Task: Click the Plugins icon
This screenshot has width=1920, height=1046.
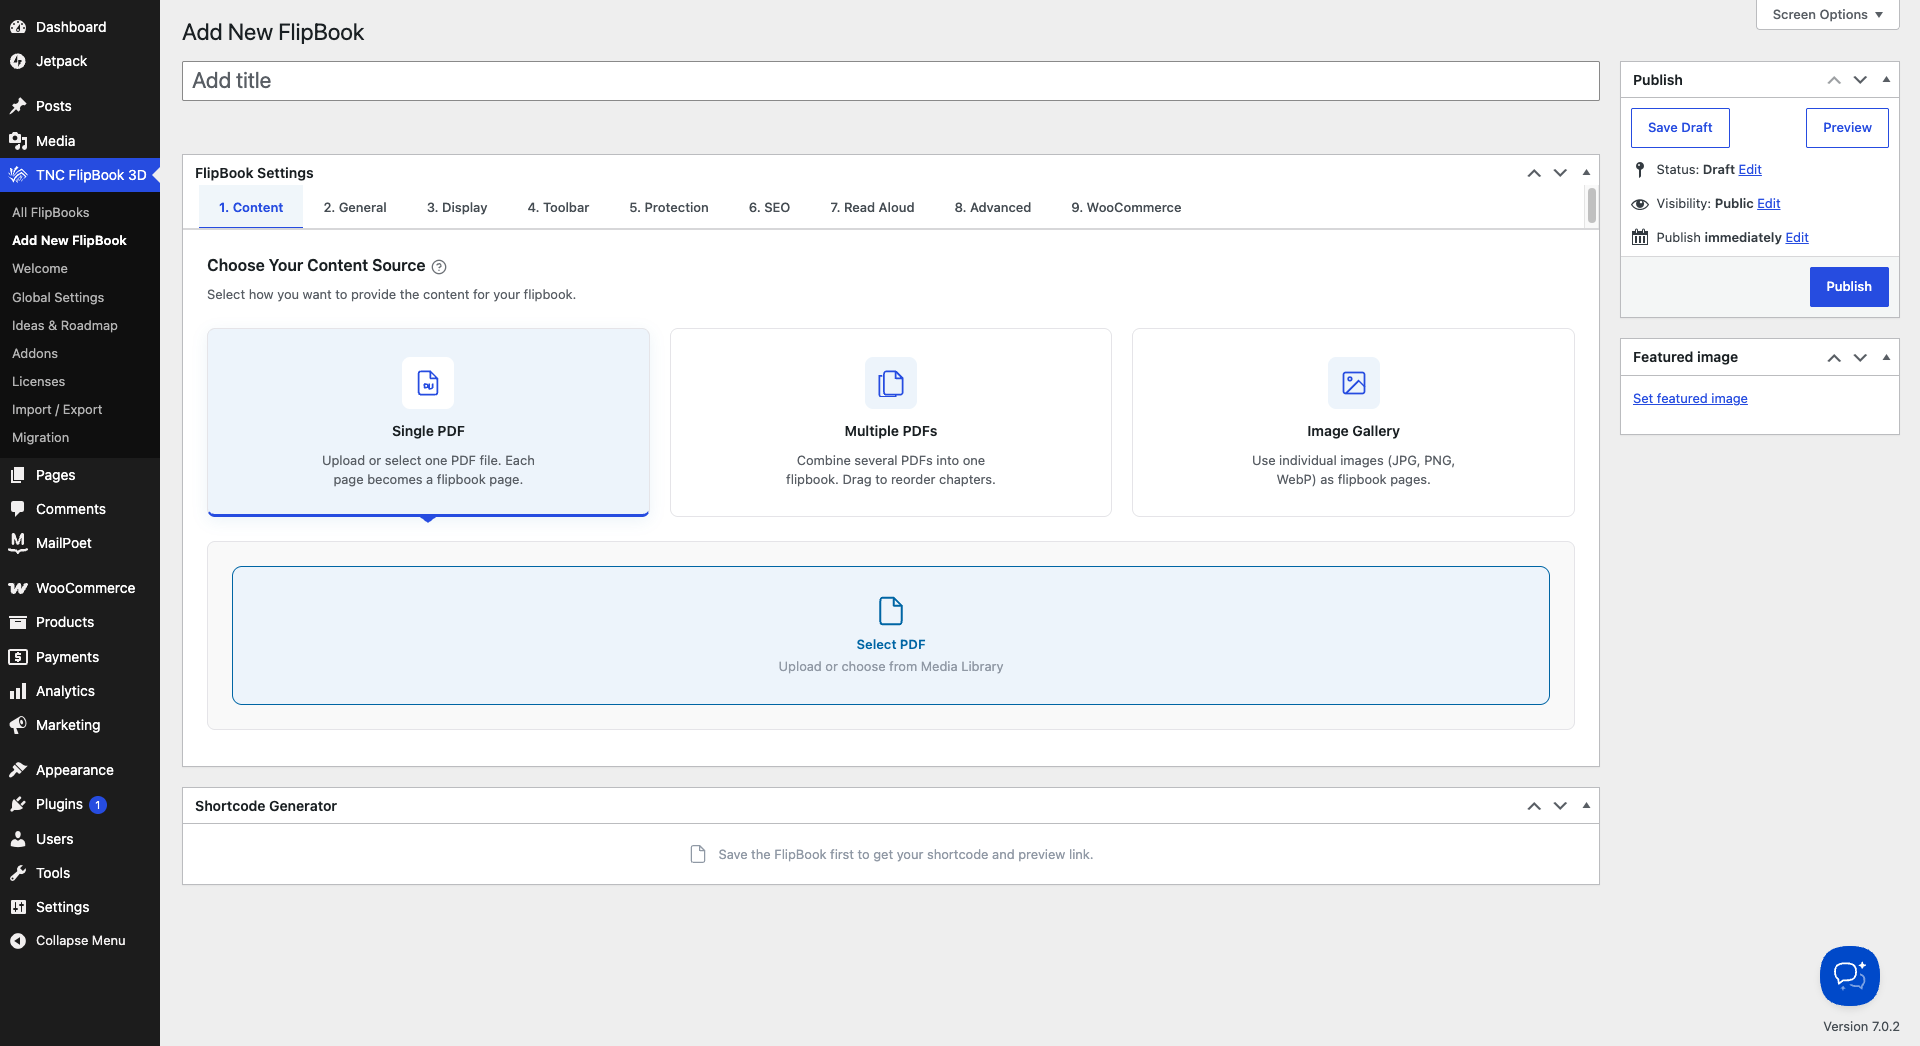Action: pyautogui.click(x=18, y=804)
